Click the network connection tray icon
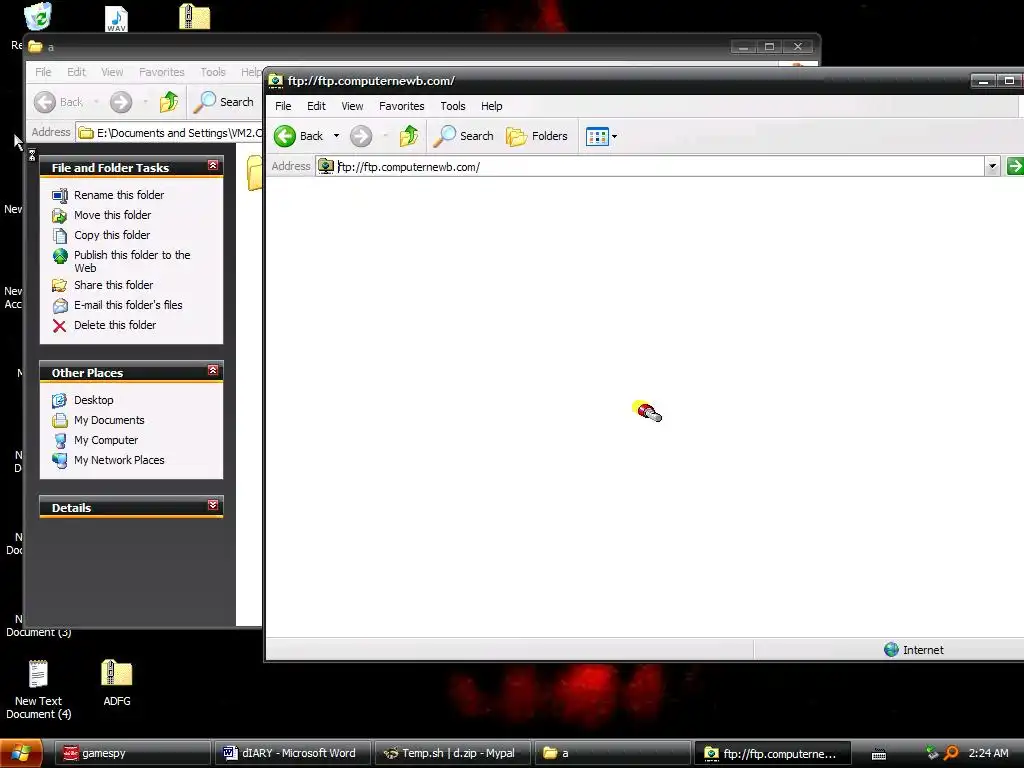 (x=932, y=753)
